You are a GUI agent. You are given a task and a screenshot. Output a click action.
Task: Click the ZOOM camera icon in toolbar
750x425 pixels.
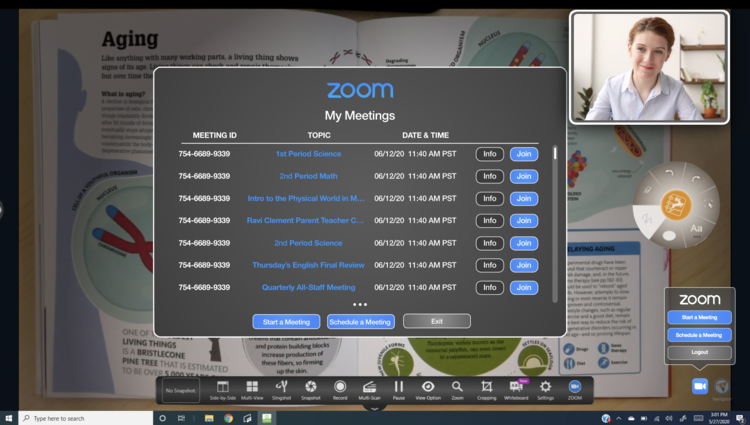[574, 390]
